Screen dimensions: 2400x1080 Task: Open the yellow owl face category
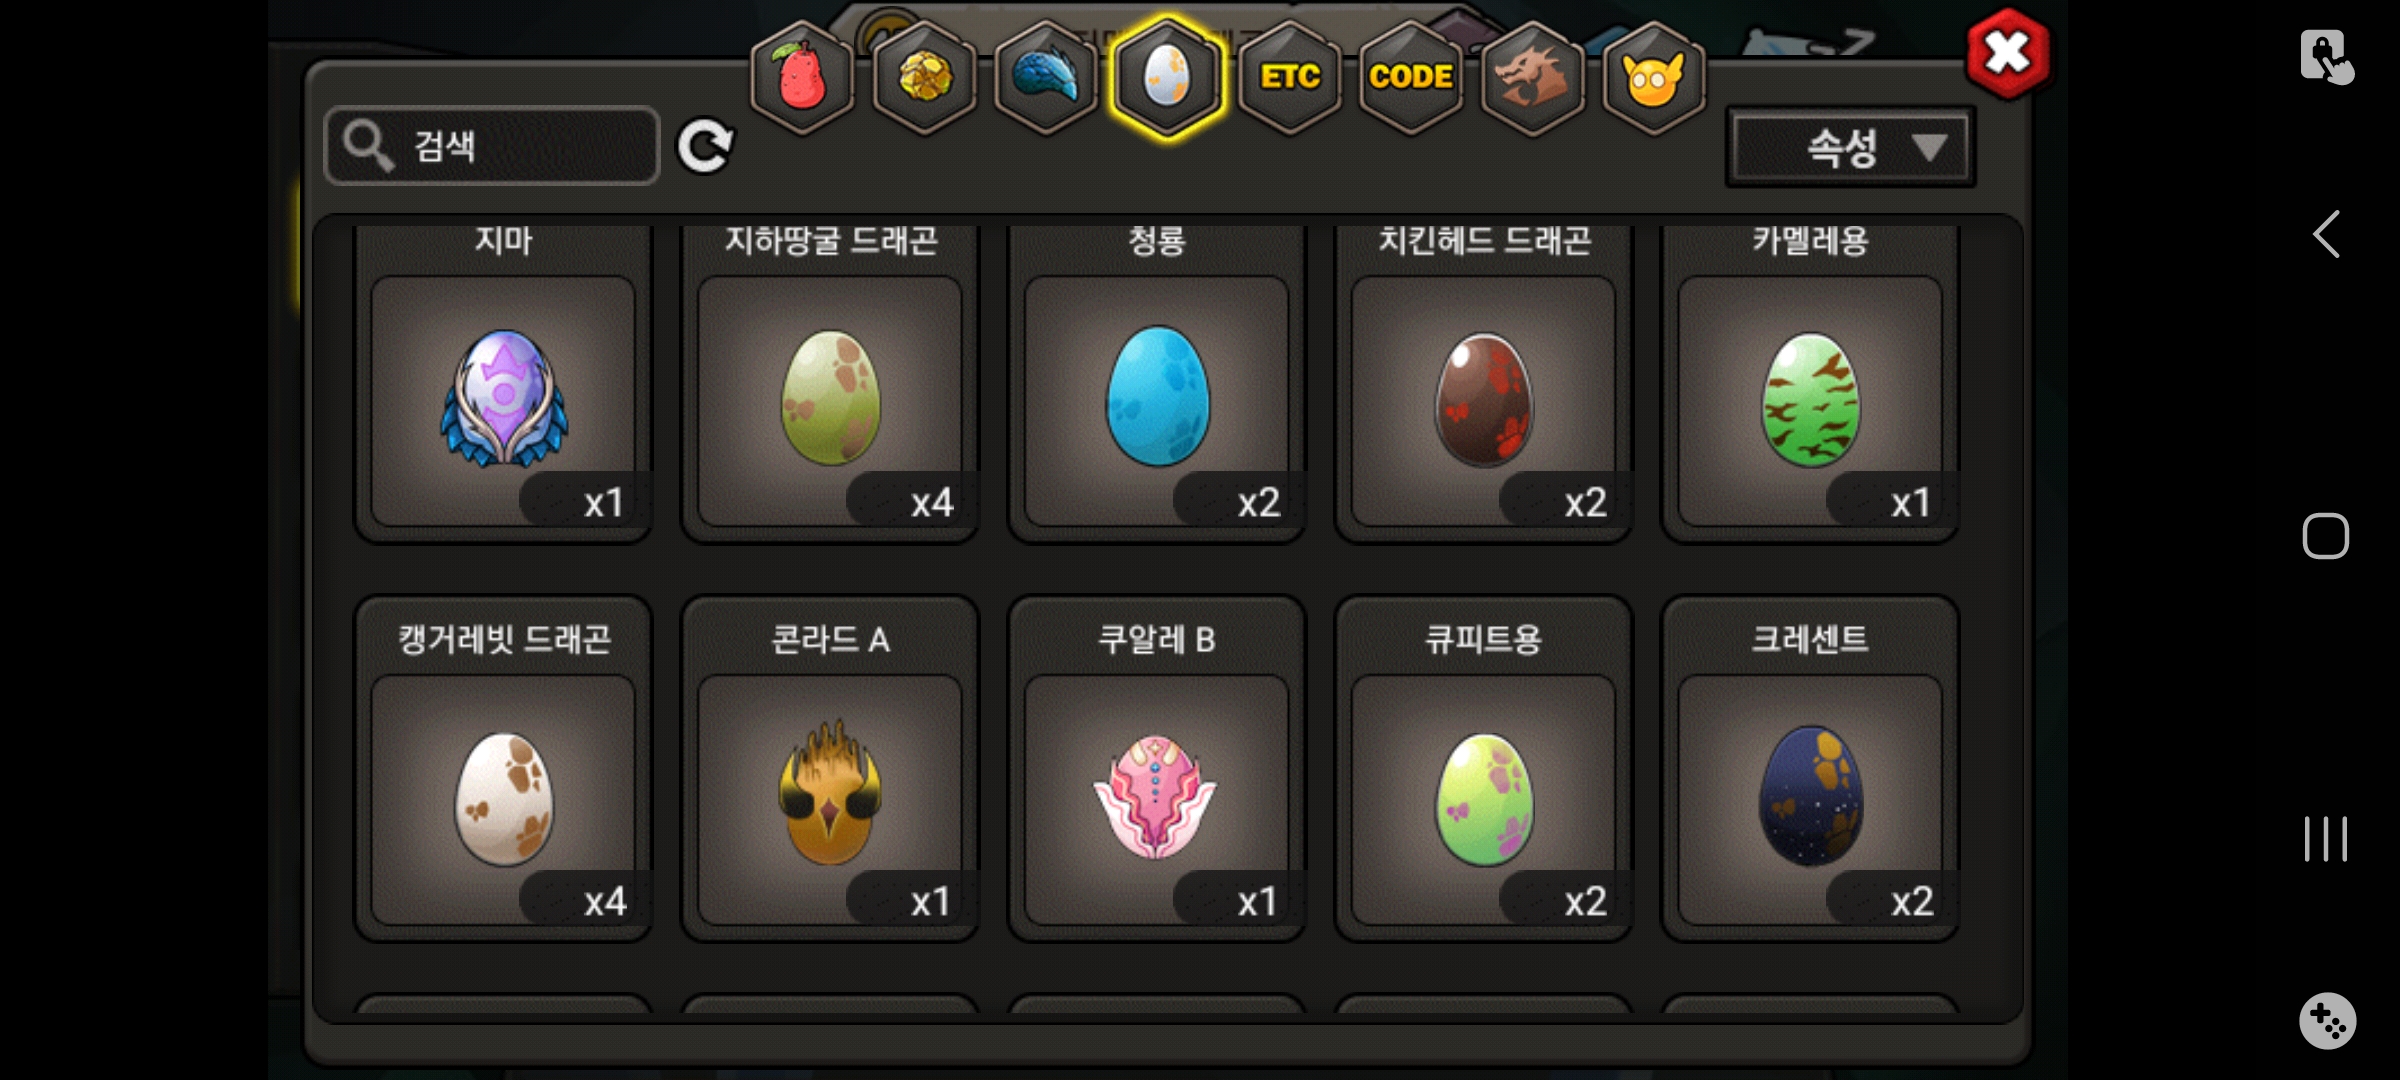(x=1654, y=77)
